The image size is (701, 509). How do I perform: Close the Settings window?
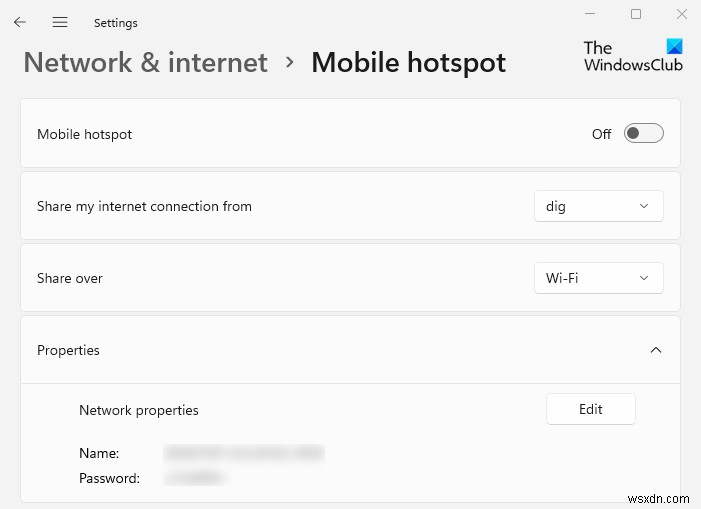point(682,14)
